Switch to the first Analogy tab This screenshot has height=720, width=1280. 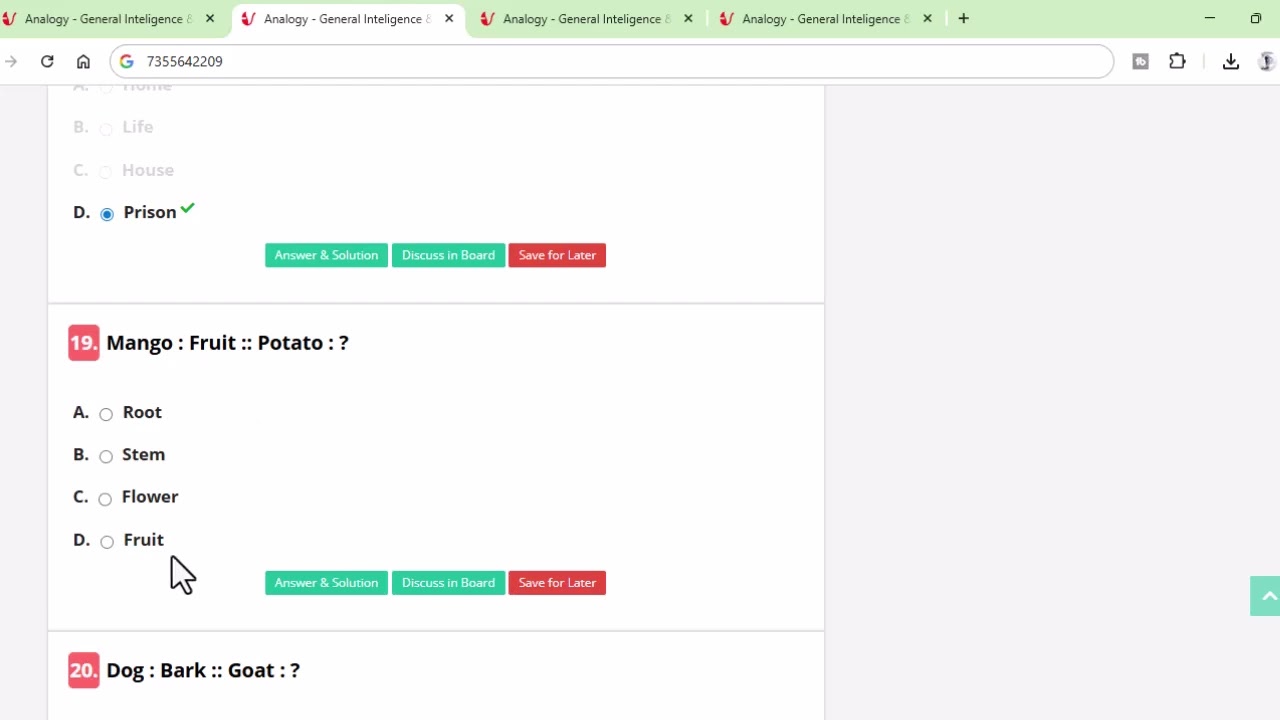tap(106, 19)
